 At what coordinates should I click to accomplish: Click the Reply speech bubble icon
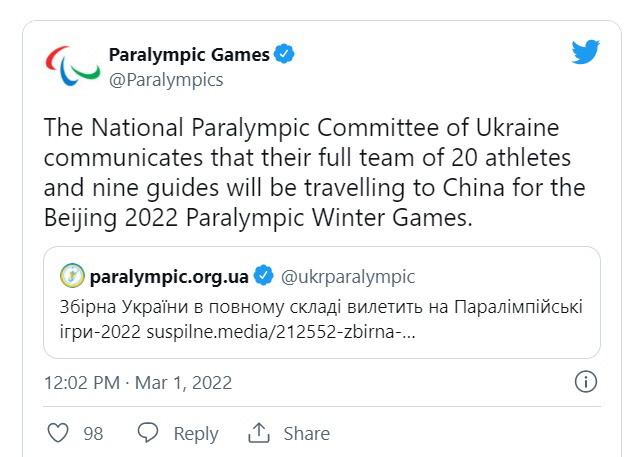pos(148,433)
